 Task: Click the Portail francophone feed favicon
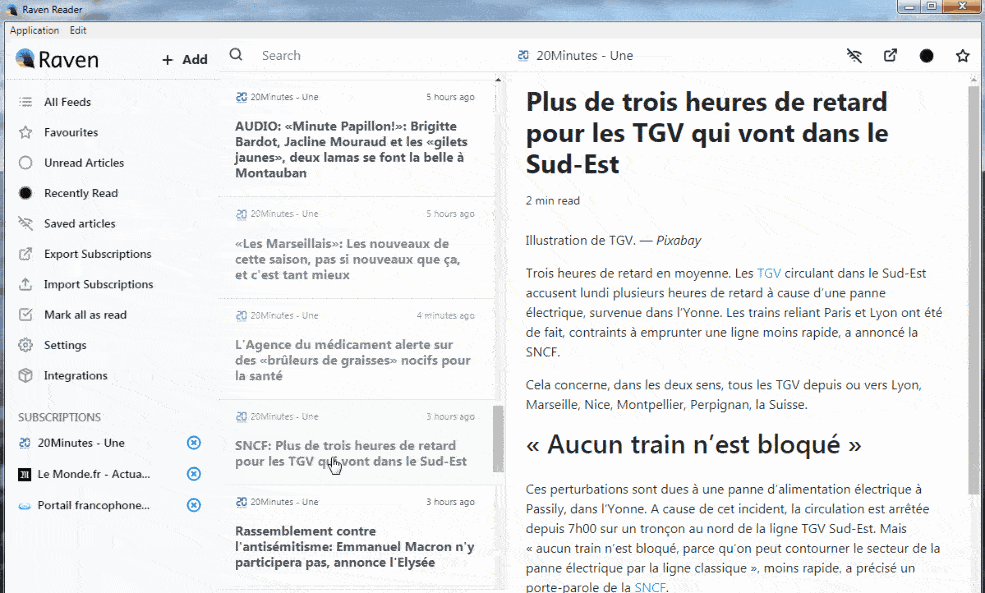(x=24, y=506)
